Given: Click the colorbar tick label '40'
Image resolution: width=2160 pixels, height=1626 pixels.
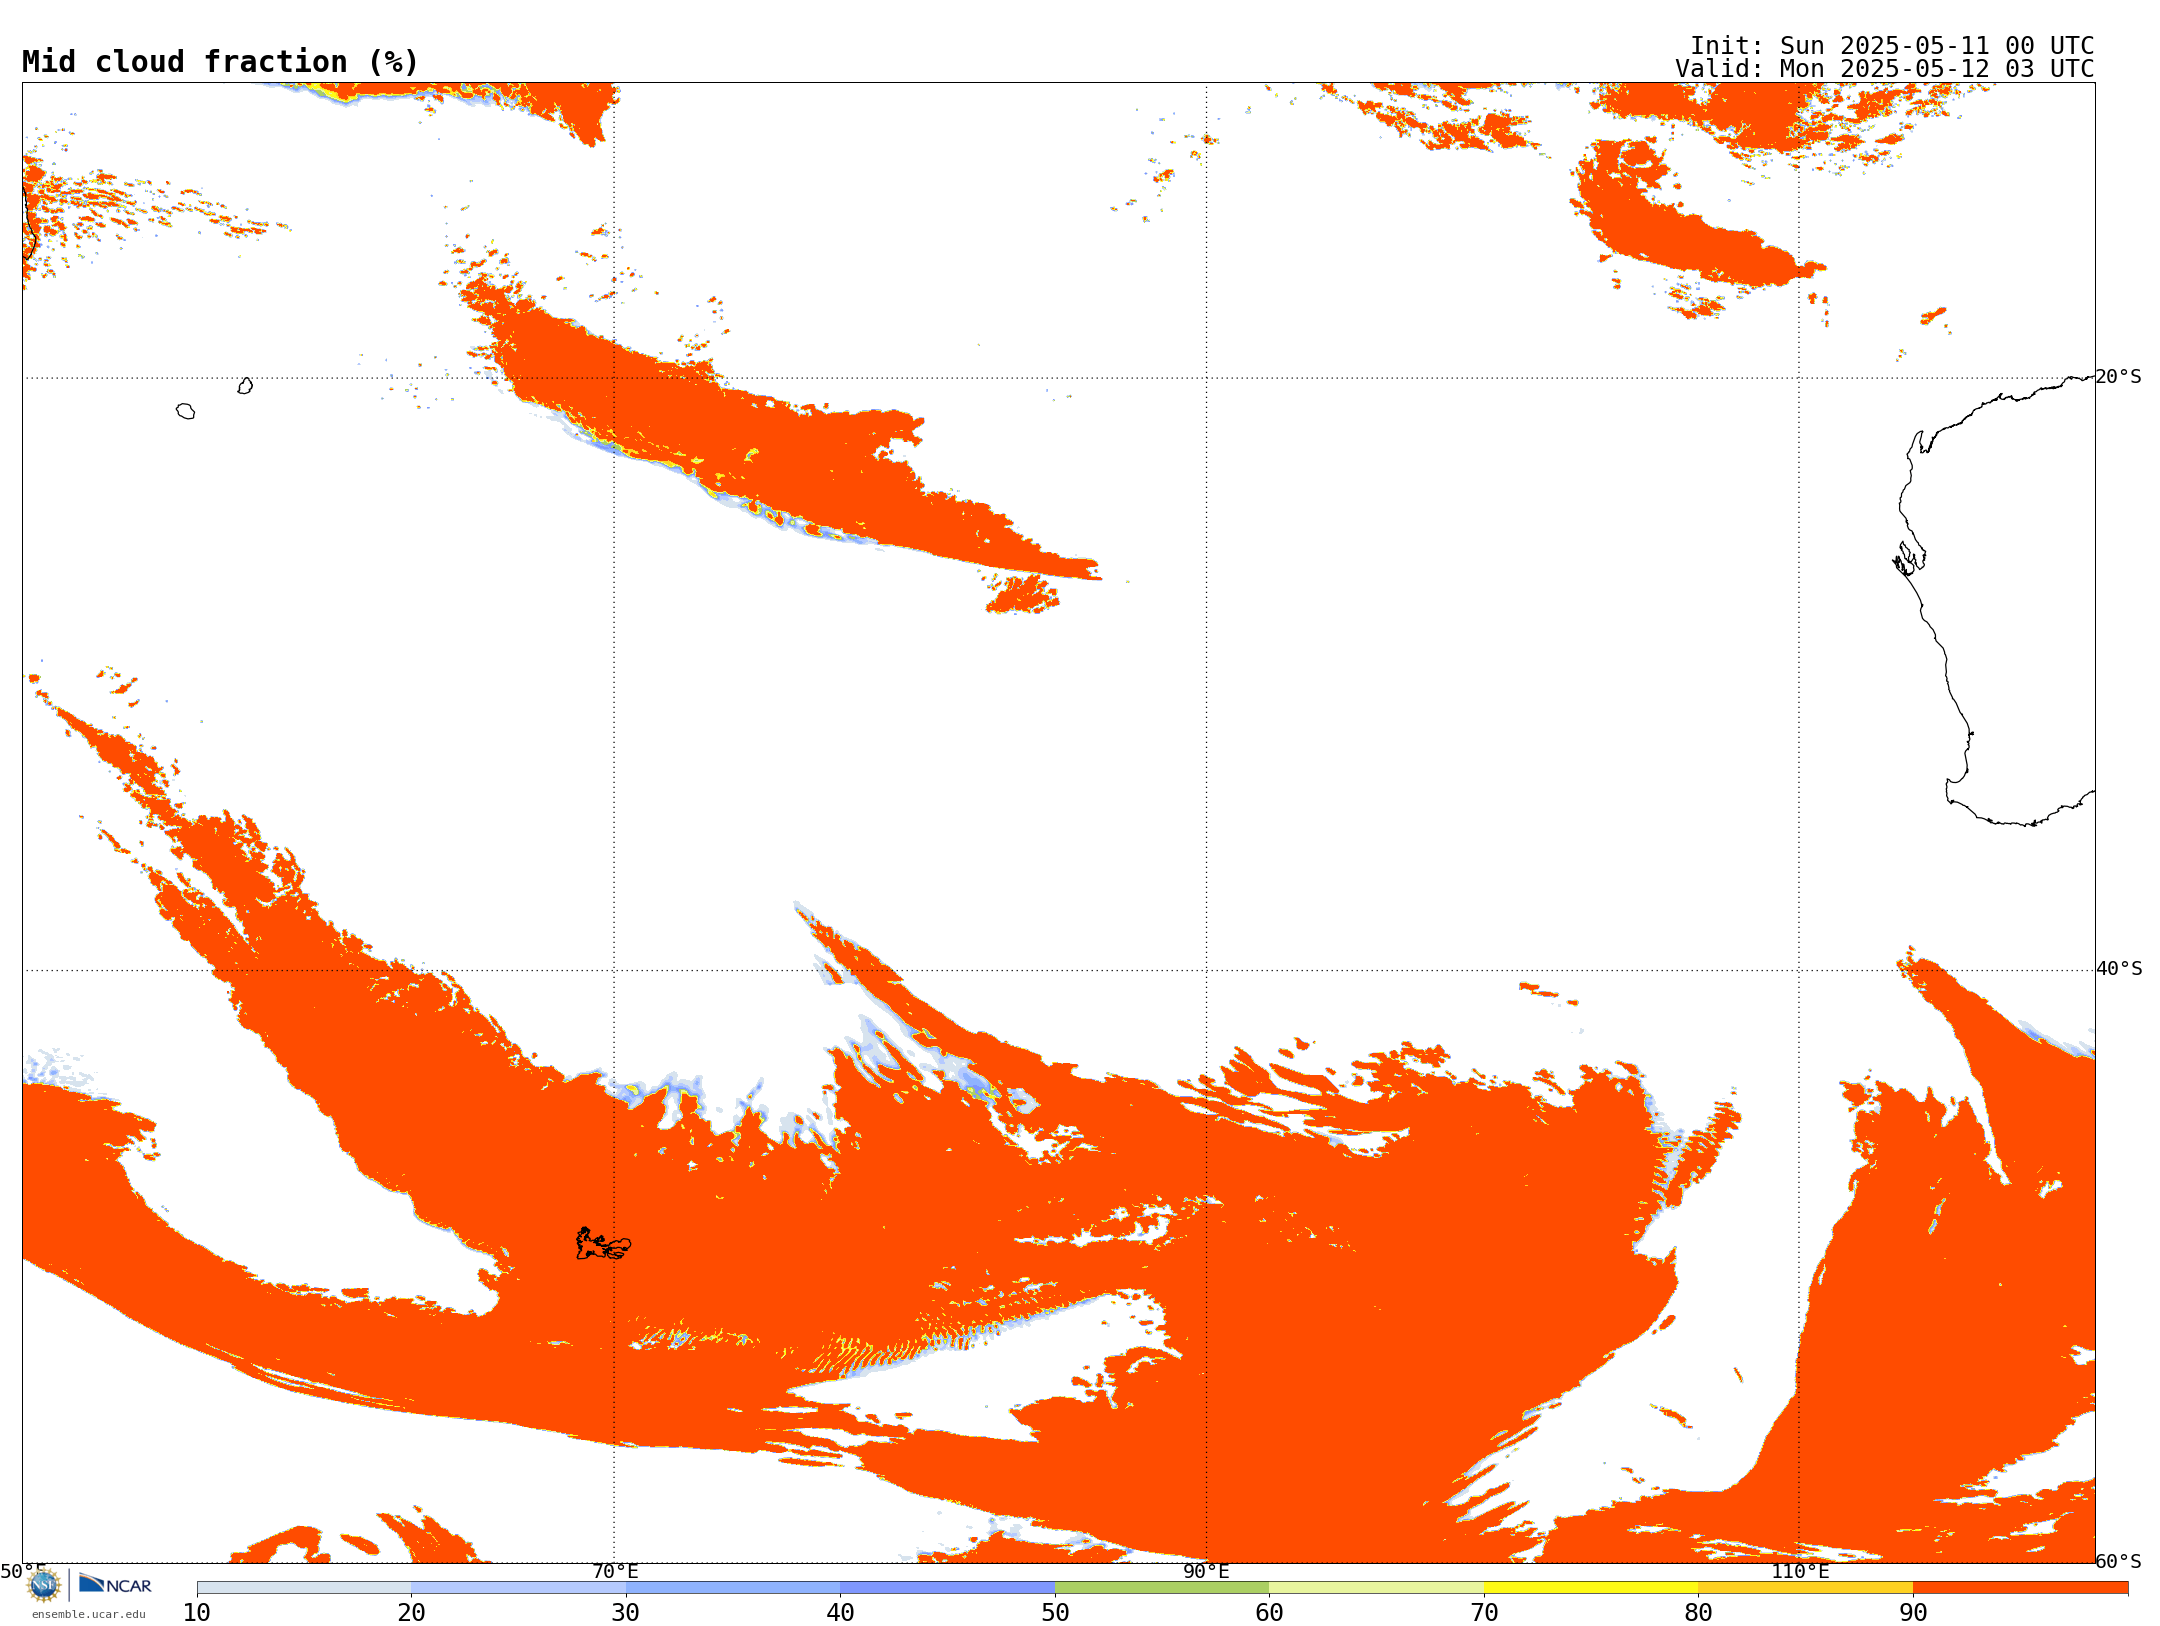Looking at the screenshot, I should click(x=840, y=1613).
